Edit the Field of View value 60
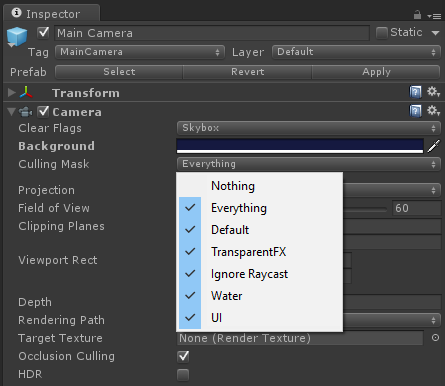 click(416, 208)
